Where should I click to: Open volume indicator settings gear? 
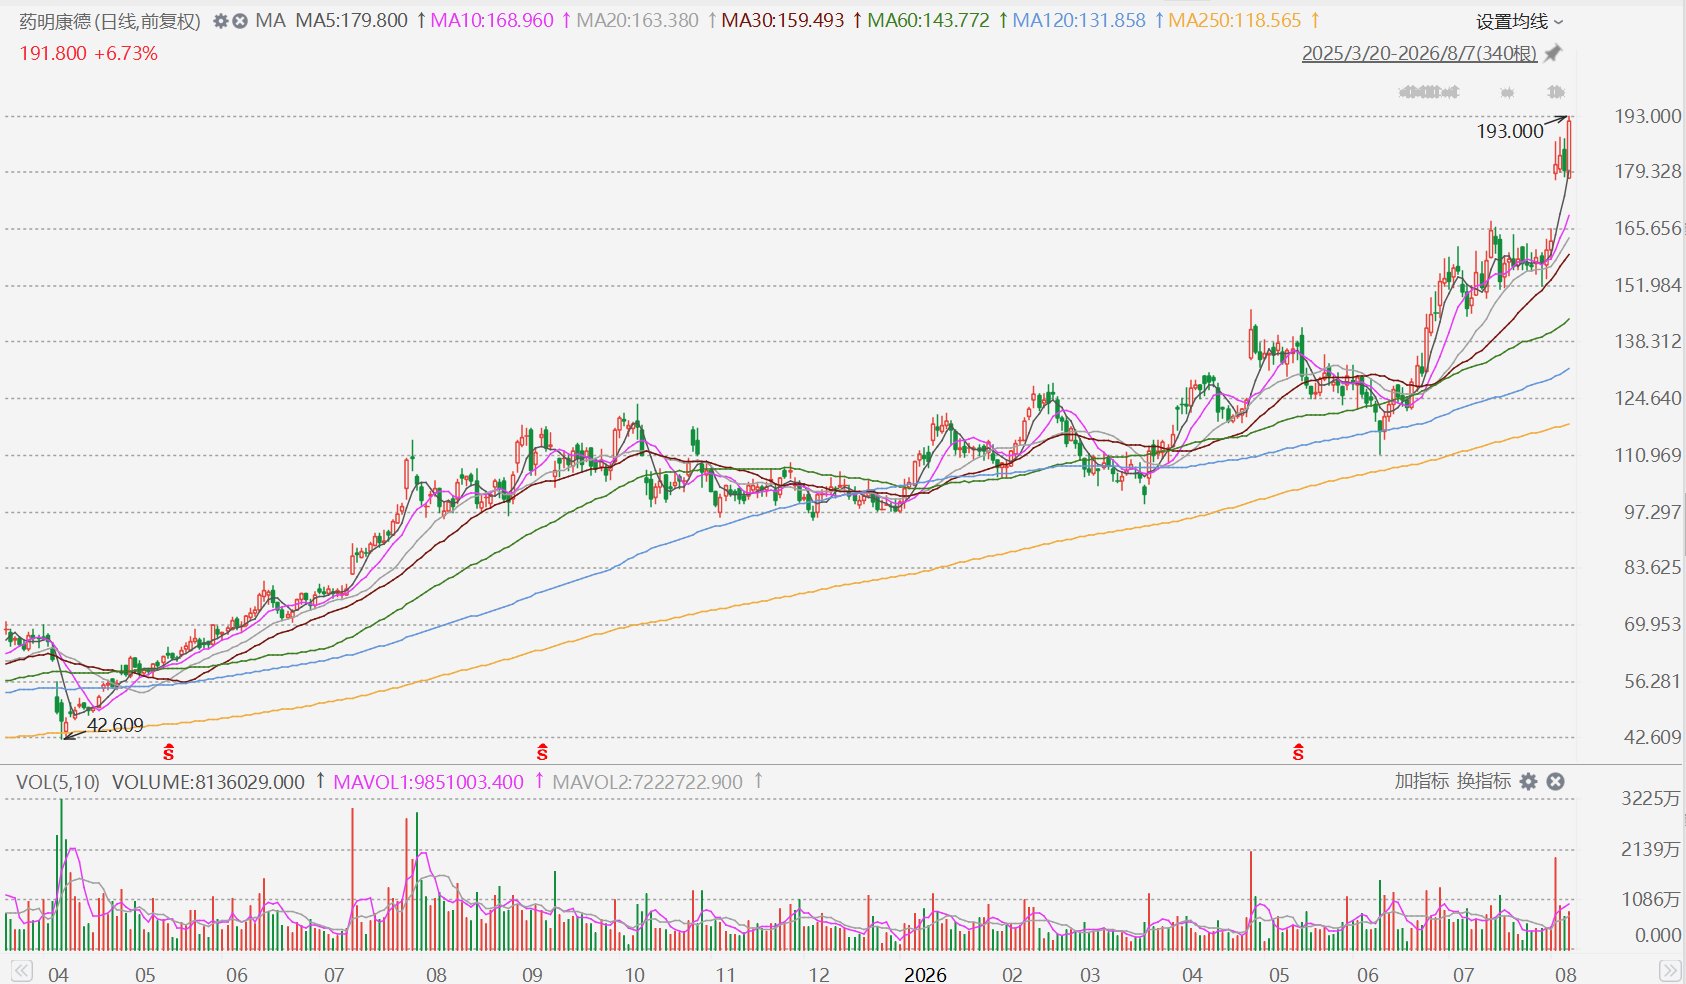[1528, 782]
